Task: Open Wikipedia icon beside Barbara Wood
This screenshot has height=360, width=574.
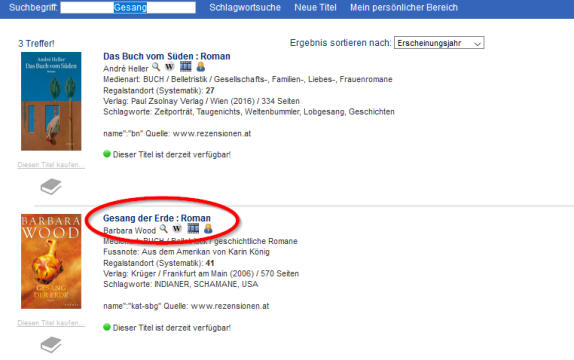Action: click(x=177, y=229)
